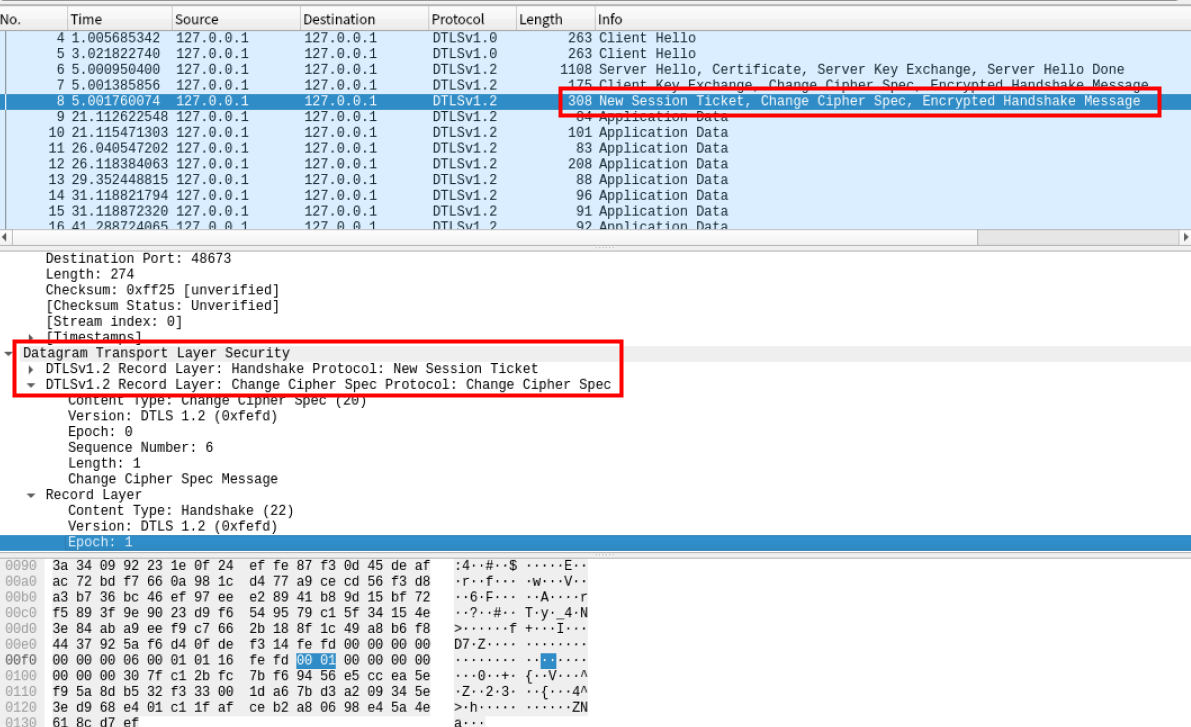The width and height of the screenshot is (1191, 727).
Task: Select the Checksum: 0xff25 [unverified] line
Action: coord(163,290)
